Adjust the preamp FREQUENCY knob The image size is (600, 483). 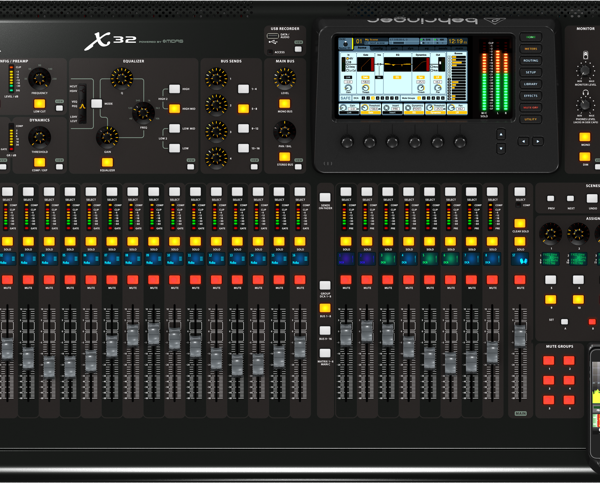coord(39,79)
